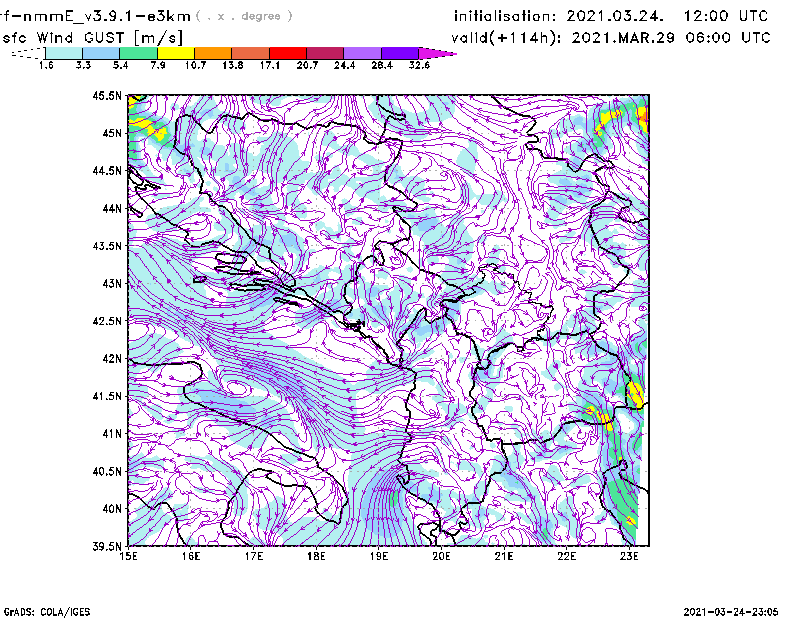Click the '42N' latitude label
The image size is (800, 618).
coord(112,359)
